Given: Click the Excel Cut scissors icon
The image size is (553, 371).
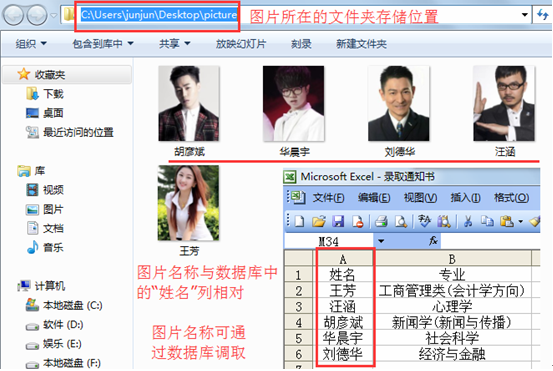Looking at the screenshot, I should tap(468, 221).
